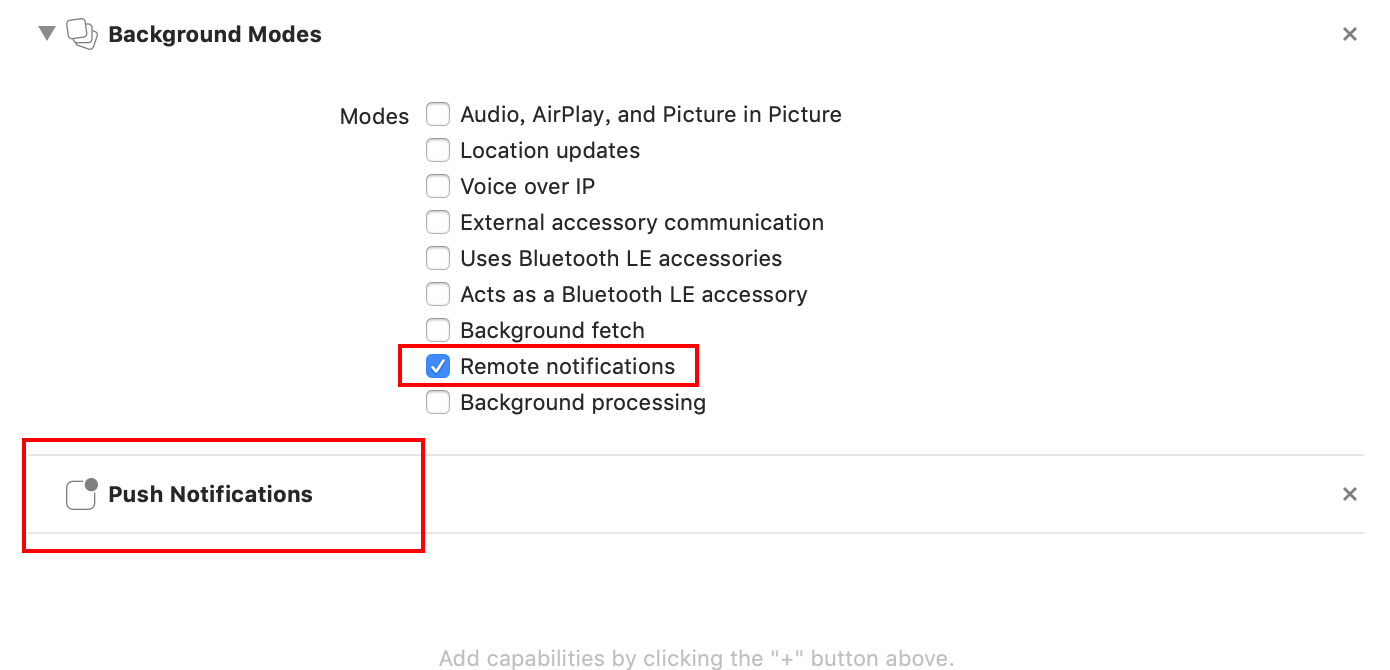
Task: Collapse the Background Modes disclosure triangle
Action: 46,33
